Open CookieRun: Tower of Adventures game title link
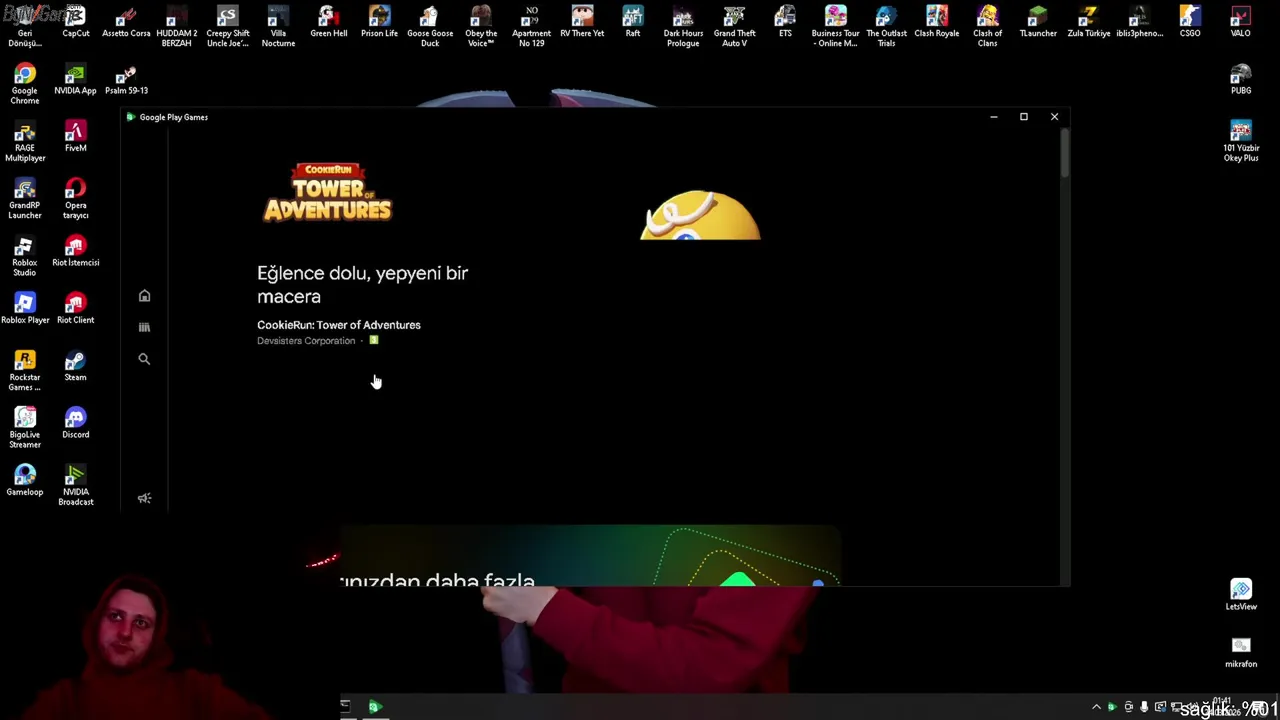Viewport: 1280px width, 720px height. pos(338,325)
